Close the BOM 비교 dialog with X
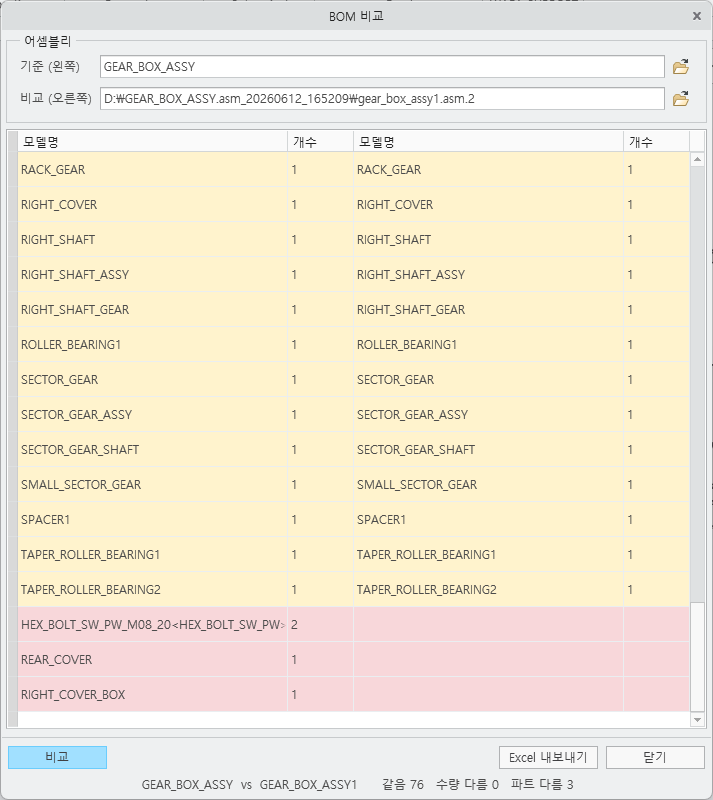Viewport: 713px width, 800px height. (x=697, y=16)
